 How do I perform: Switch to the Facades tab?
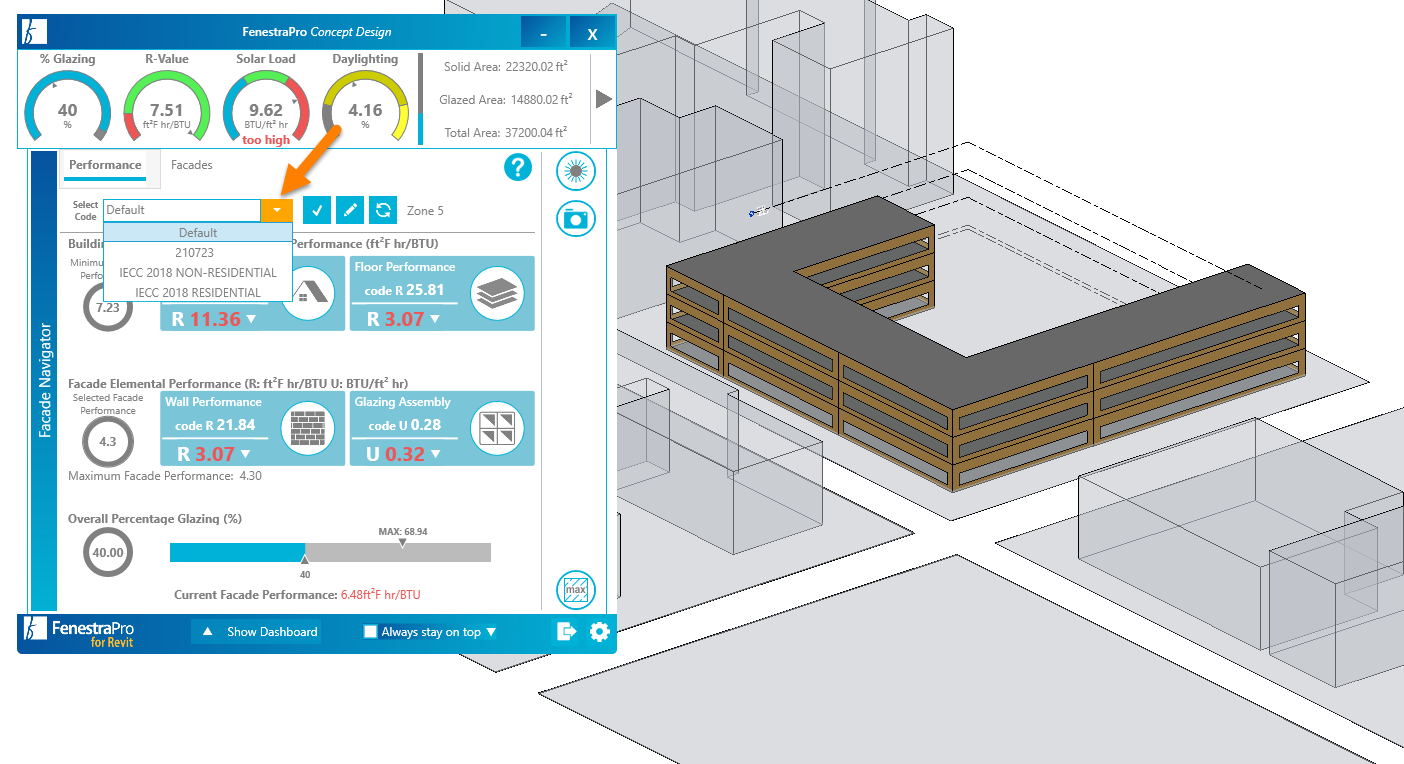click(x=192, y=165)
